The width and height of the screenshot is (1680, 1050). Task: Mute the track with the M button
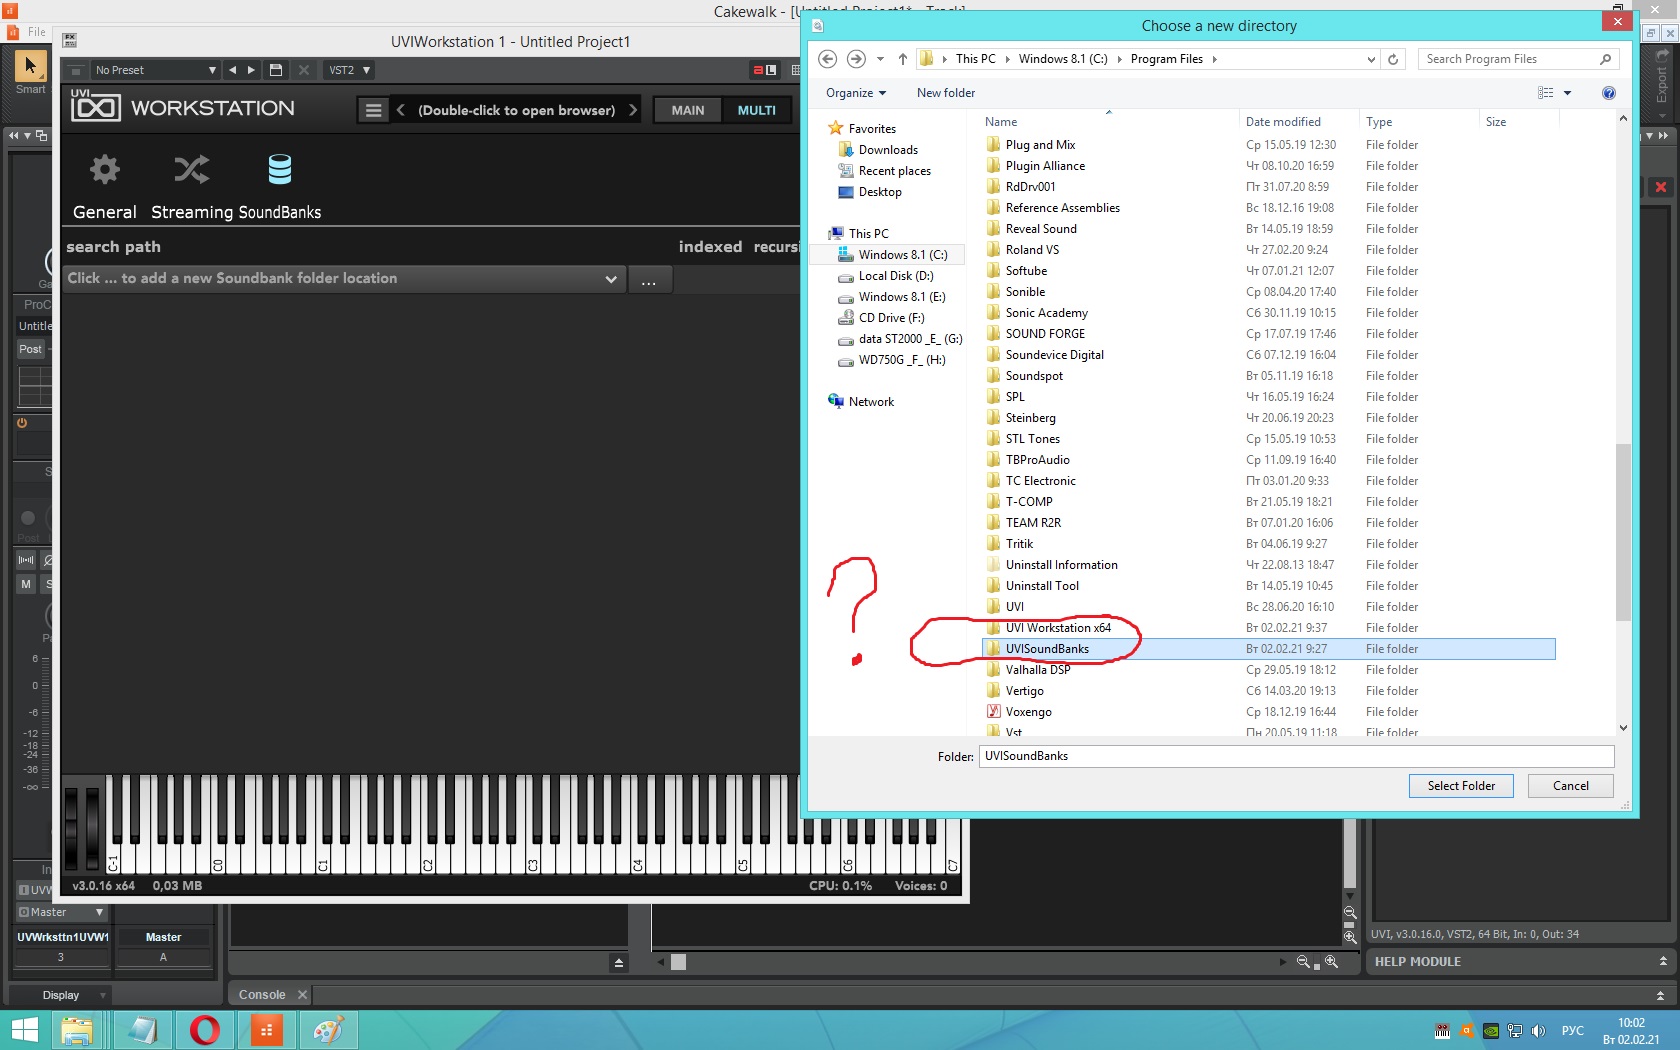[26, 584]
